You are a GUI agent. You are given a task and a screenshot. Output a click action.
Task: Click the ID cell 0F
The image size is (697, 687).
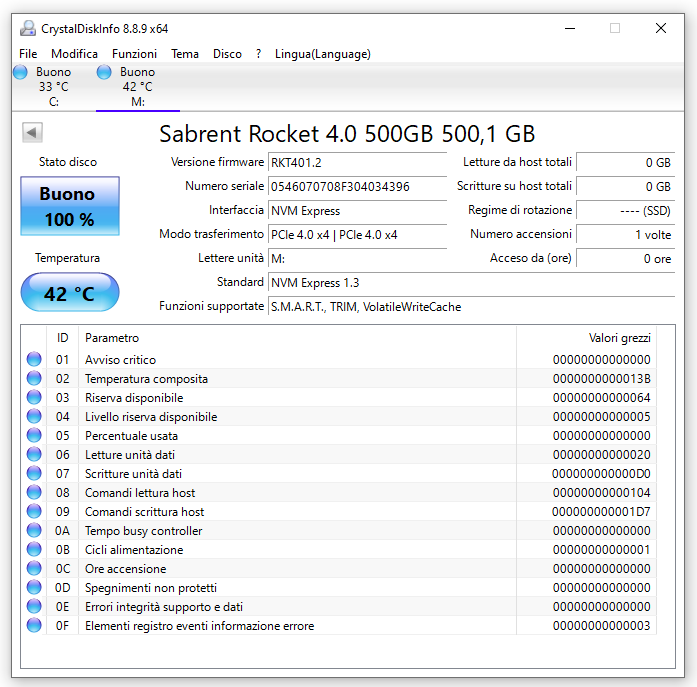coord(62,626)
